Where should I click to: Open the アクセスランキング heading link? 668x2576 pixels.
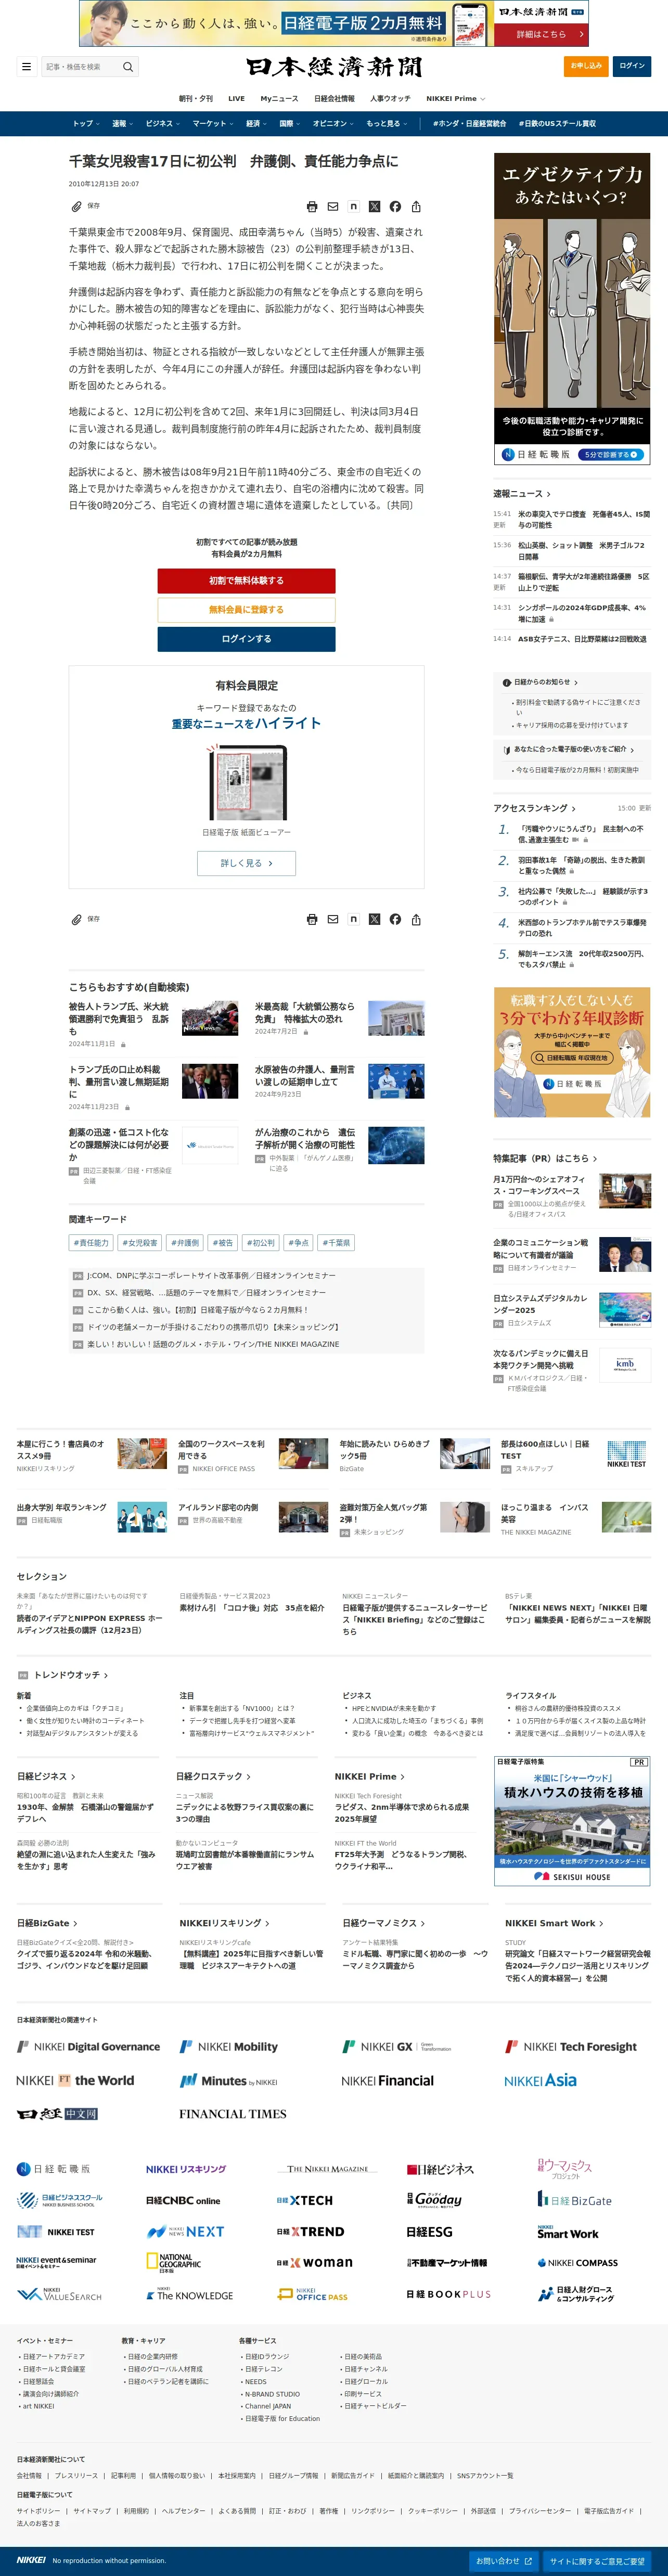coord(535,808)
